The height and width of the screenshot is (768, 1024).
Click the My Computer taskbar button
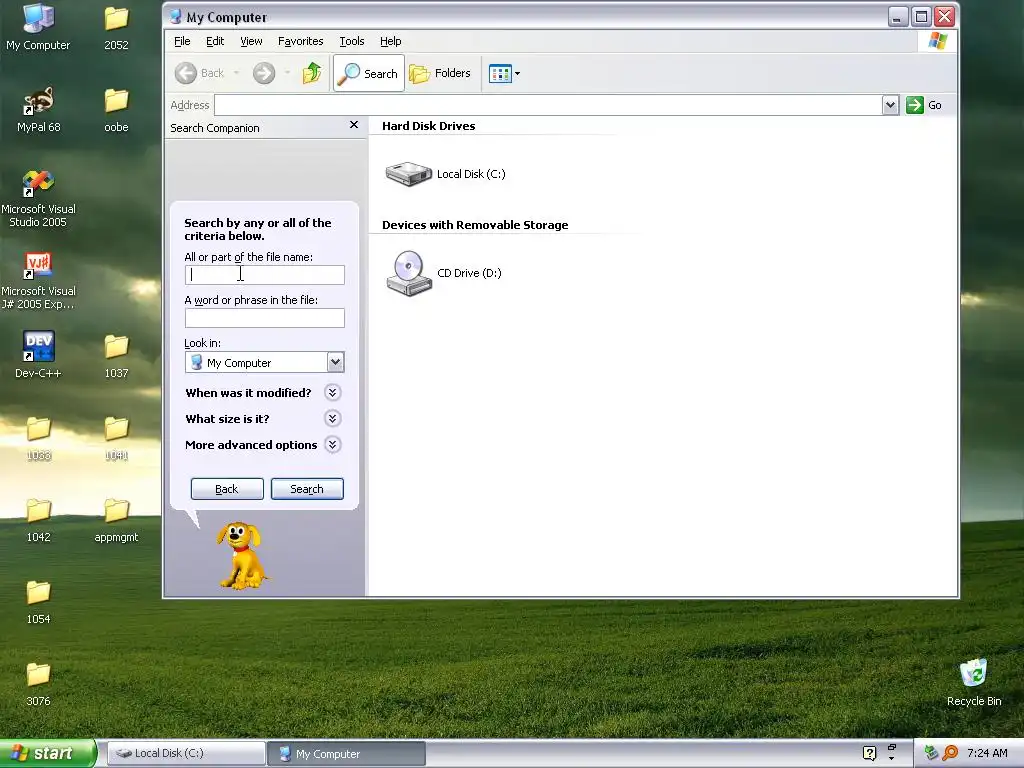(x=346, y=754)
